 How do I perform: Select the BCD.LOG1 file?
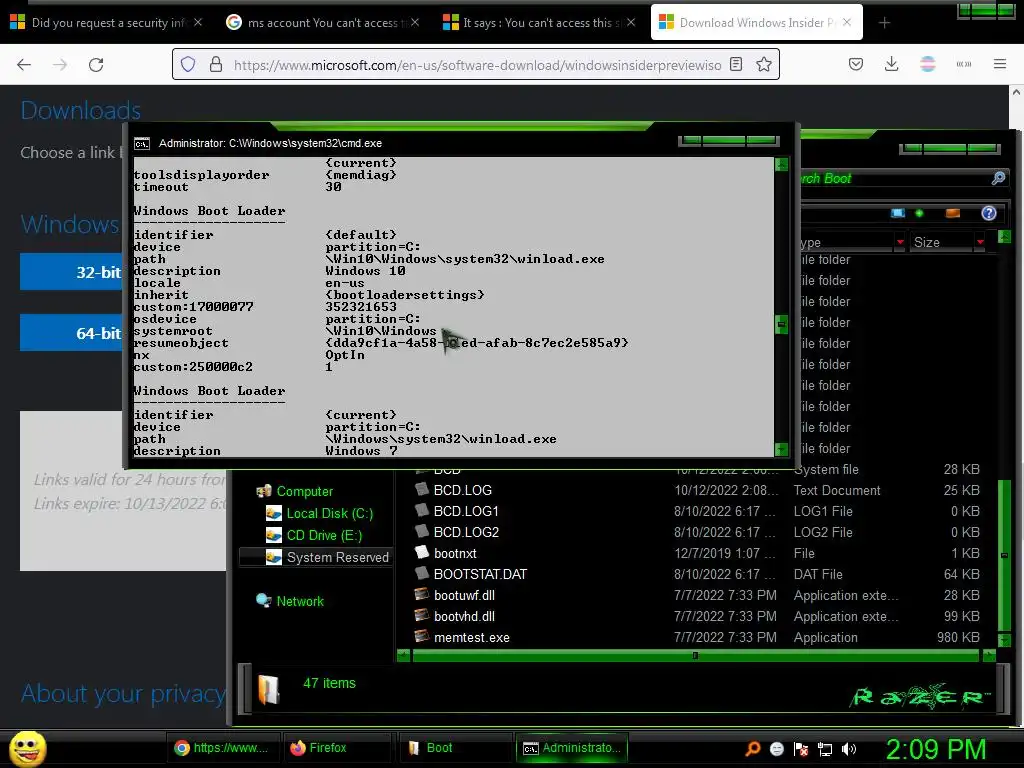click(x=466, y=511)
